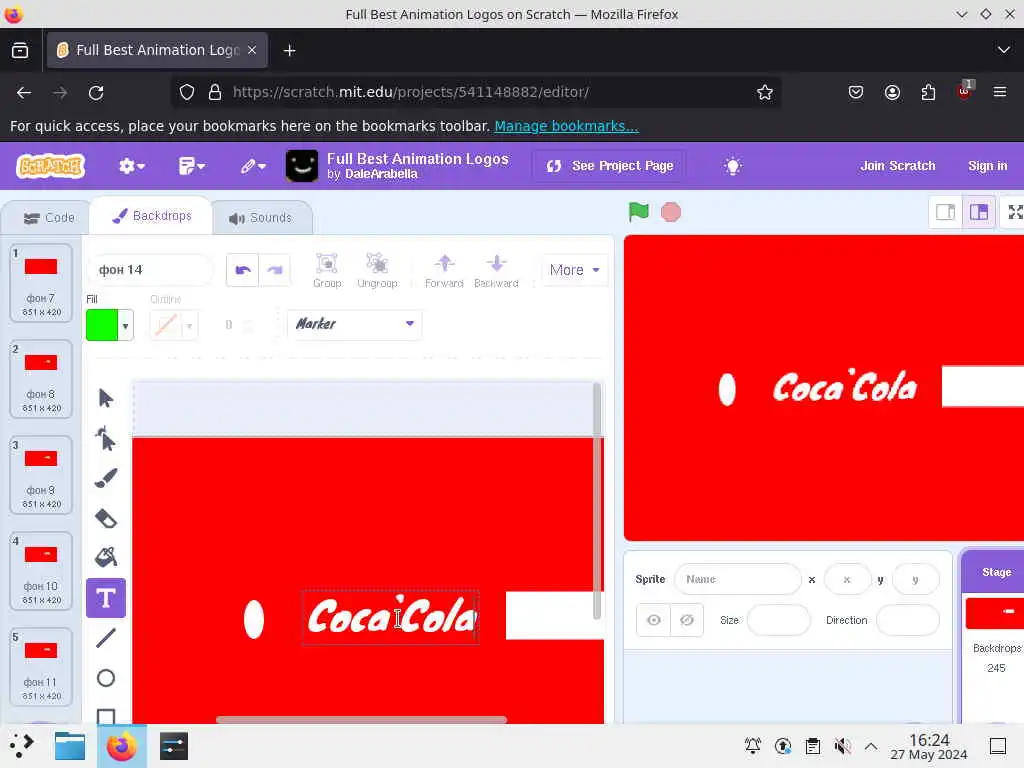
Task: Hide the sprite with crossed eye icon
Action: point(686,620)
